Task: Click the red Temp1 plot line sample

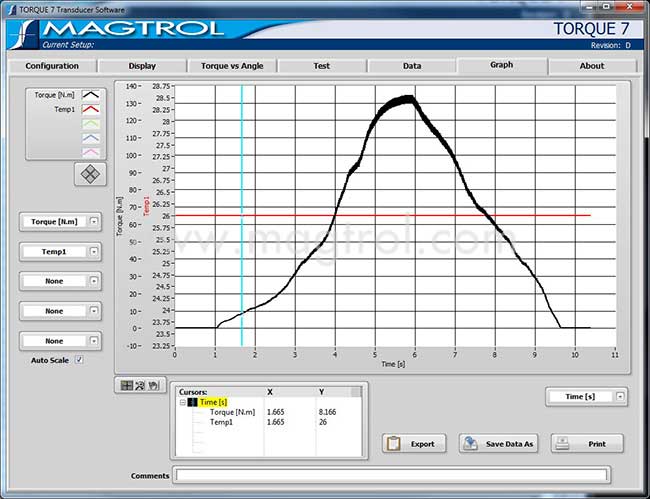Action: [90, 109]
